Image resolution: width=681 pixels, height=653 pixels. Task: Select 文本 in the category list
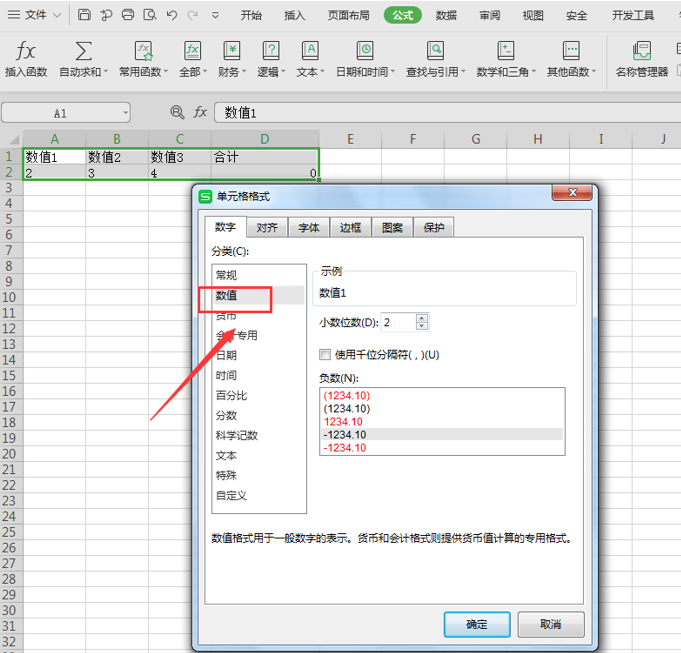(258, 455)
